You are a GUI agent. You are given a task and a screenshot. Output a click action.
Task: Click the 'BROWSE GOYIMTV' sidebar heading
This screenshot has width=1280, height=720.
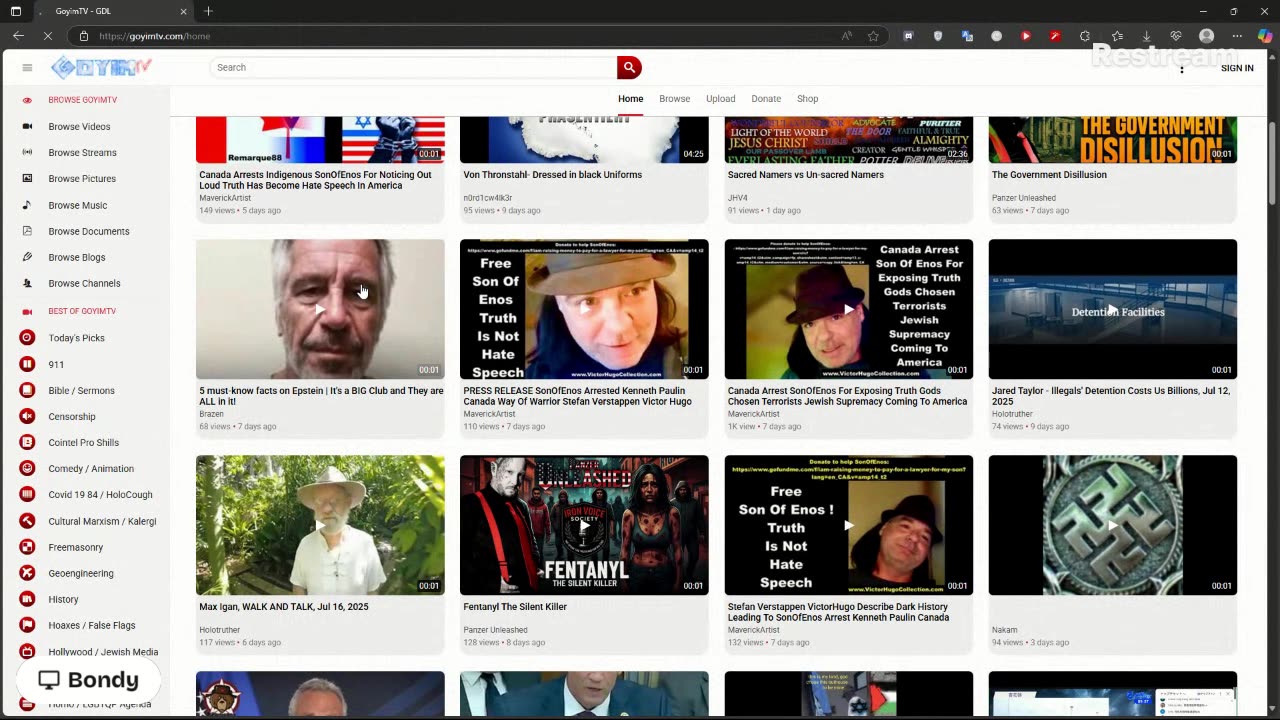point(83,100)
